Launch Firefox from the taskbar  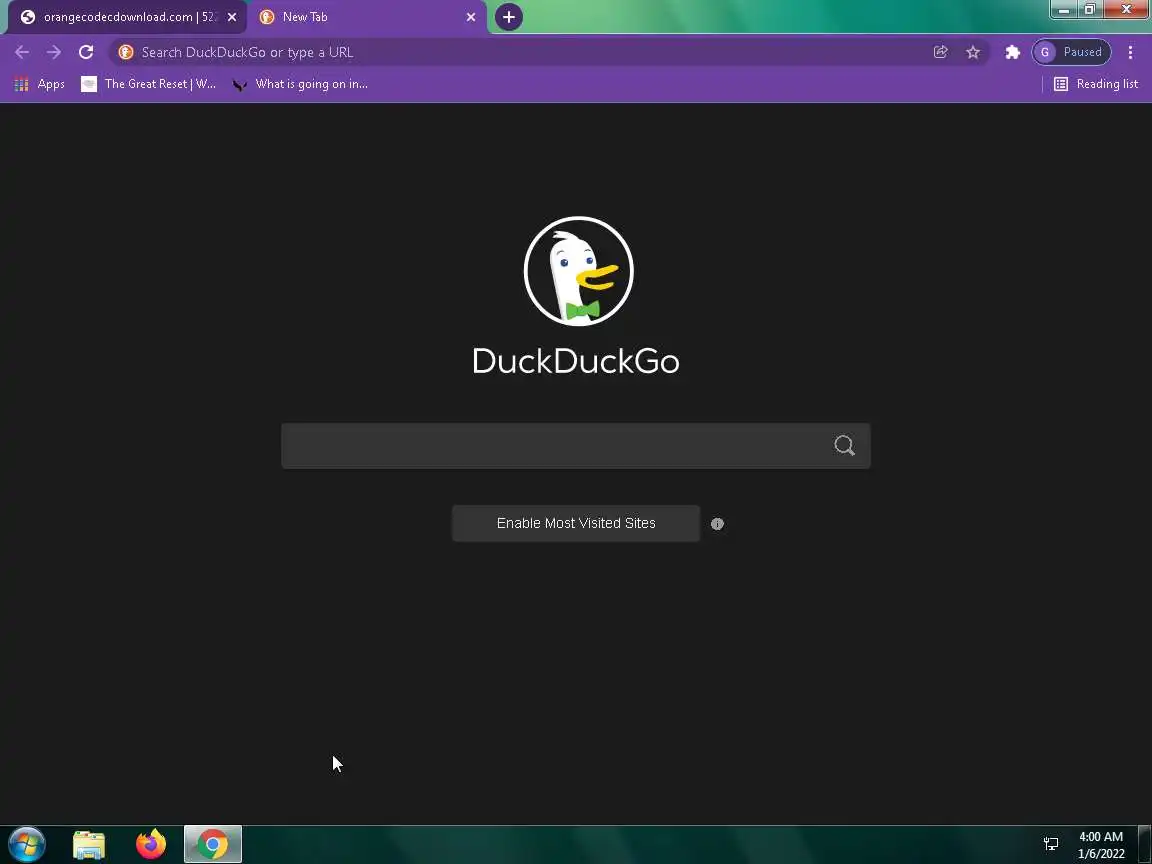pos(151,844)
